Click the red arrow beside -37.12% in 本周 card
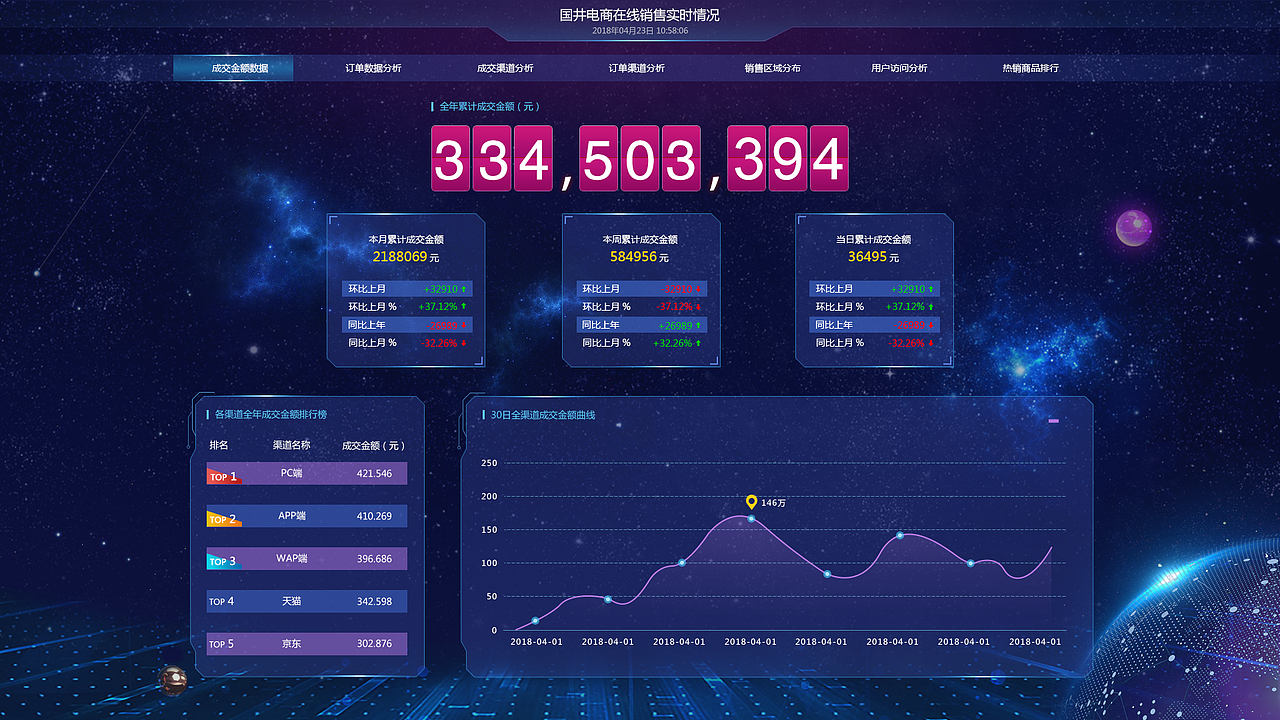The height and width of the screenshot is (720, 1280). 698,307
